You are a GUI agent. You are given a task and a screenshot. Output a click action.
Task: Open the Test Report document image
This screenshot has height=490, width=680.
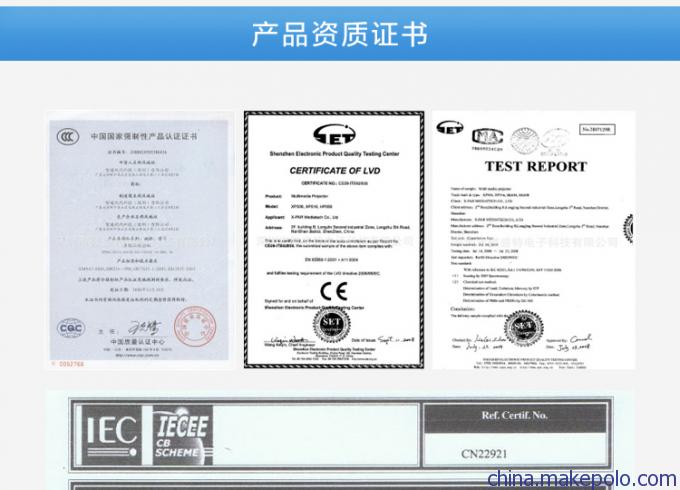click(534, 240)
